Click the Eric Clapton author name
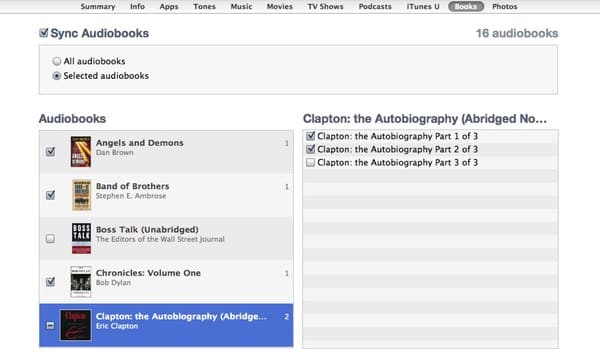The height and width of the screenshot is (362, 600). 117,326
